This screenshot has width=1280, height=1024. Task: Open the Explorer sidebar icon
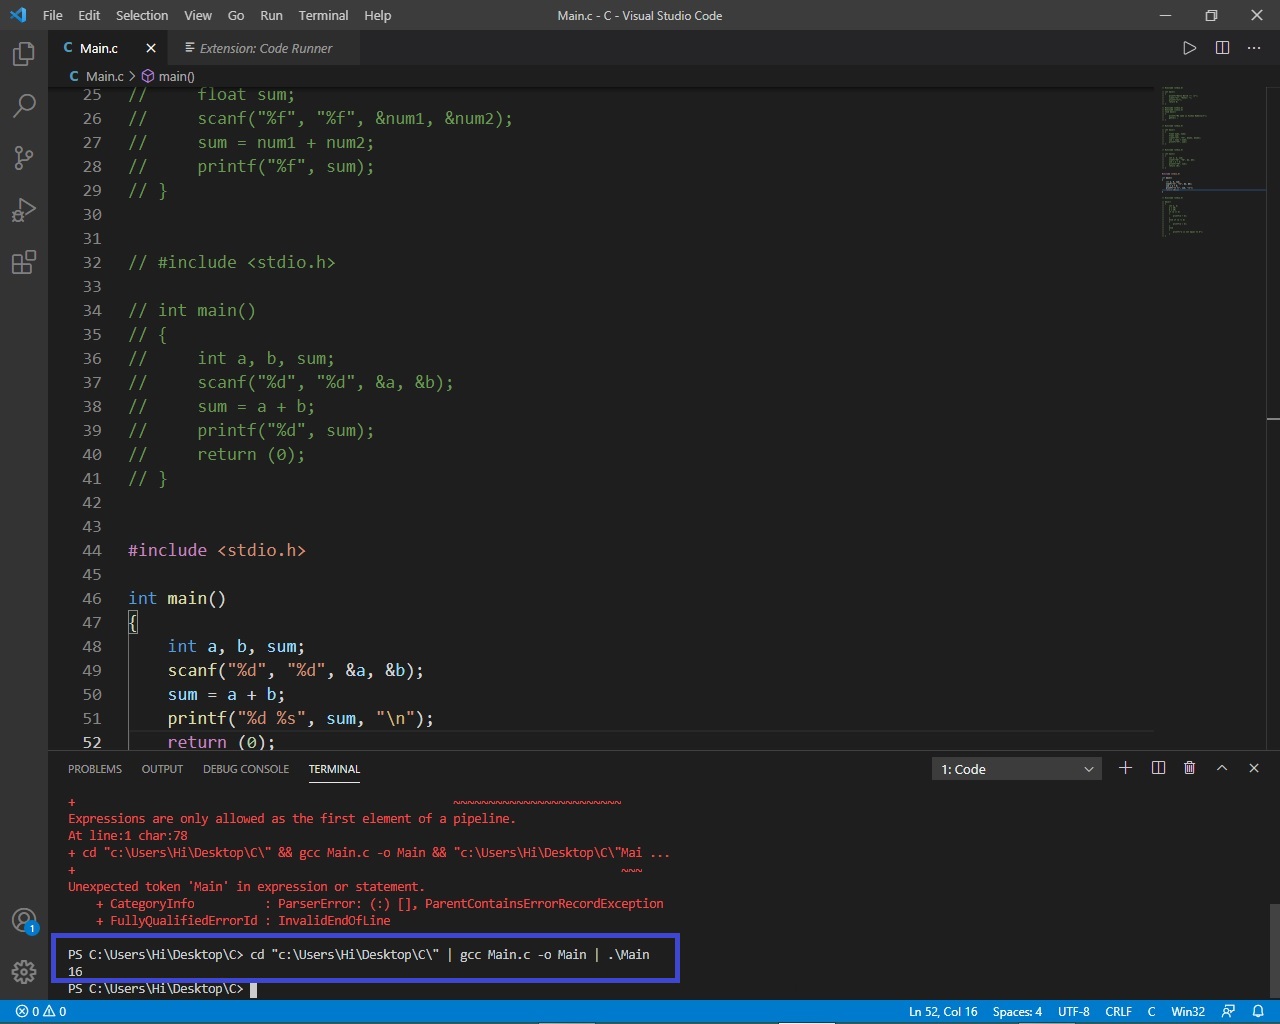(24, 54)
